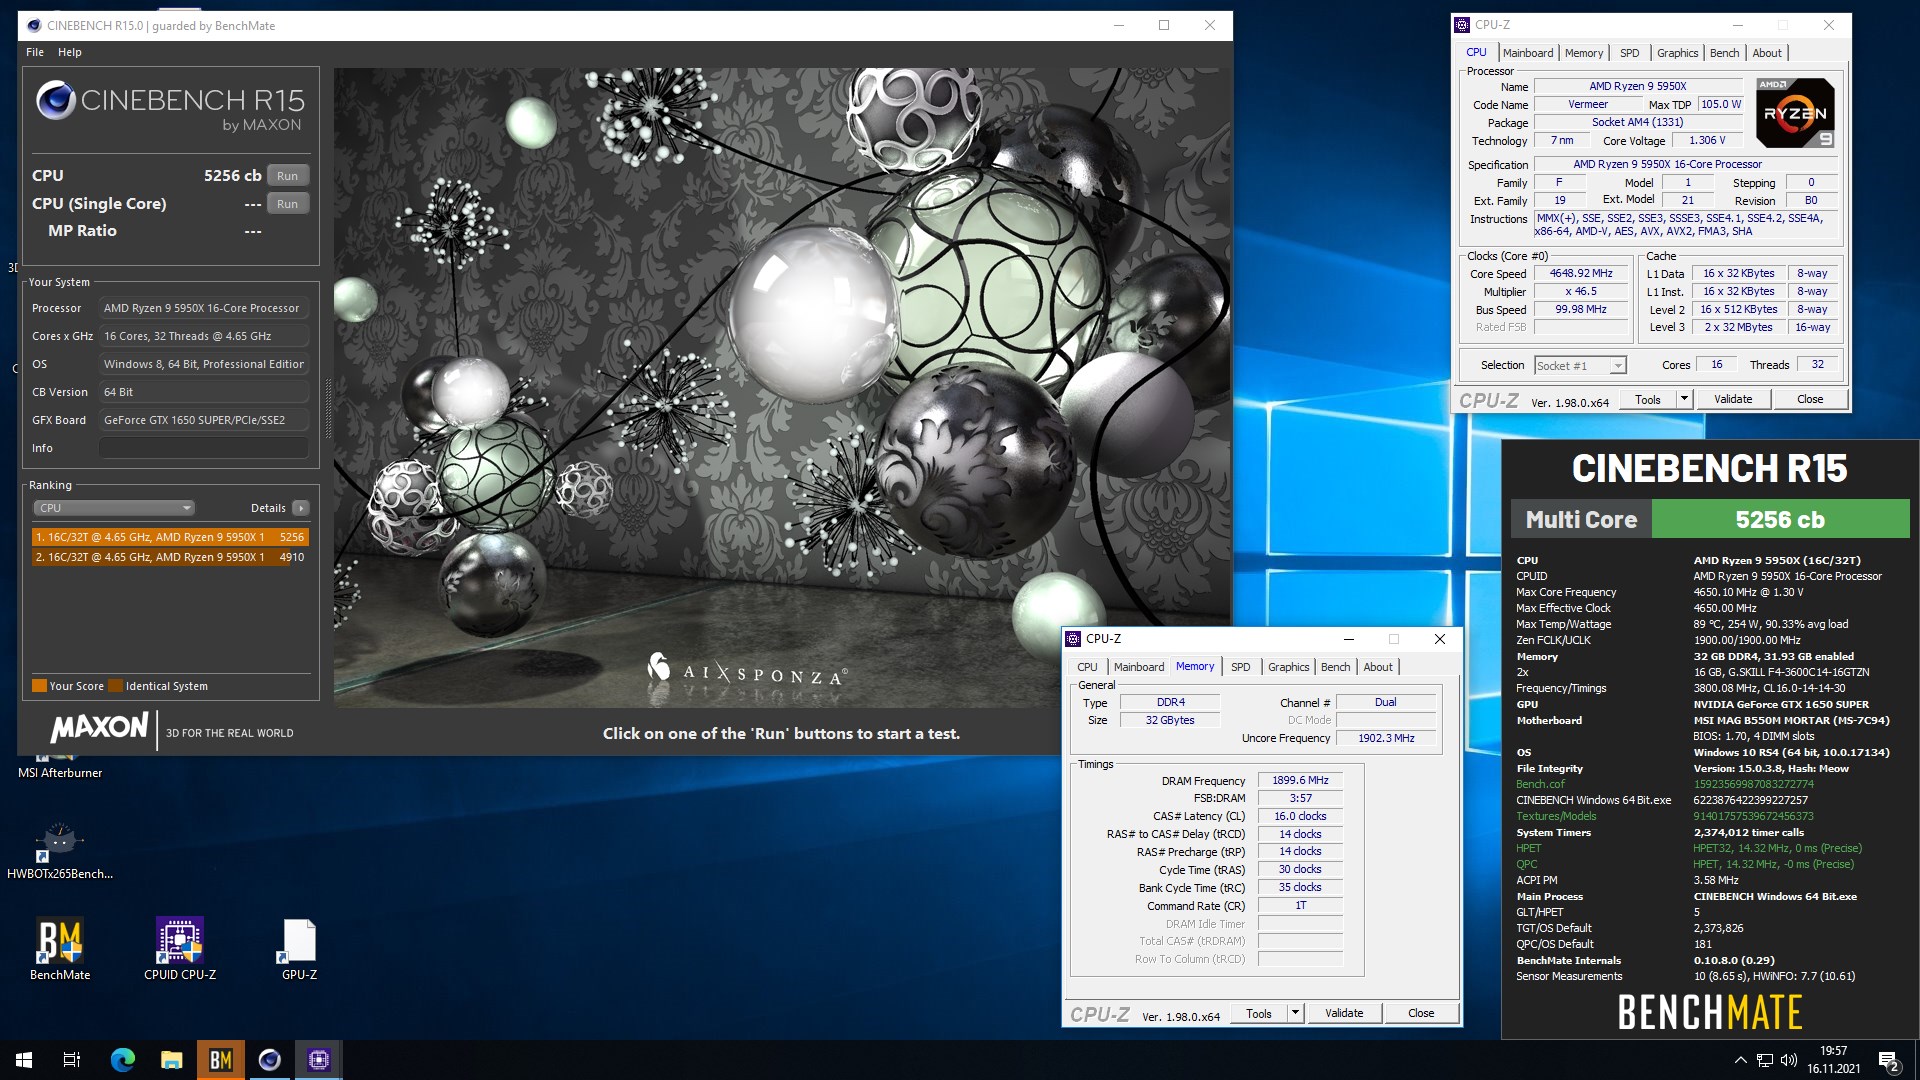This screenshot has width=1920, height=1080.
Task: Open the Windows Start menu
Action: pos(24,1060)
